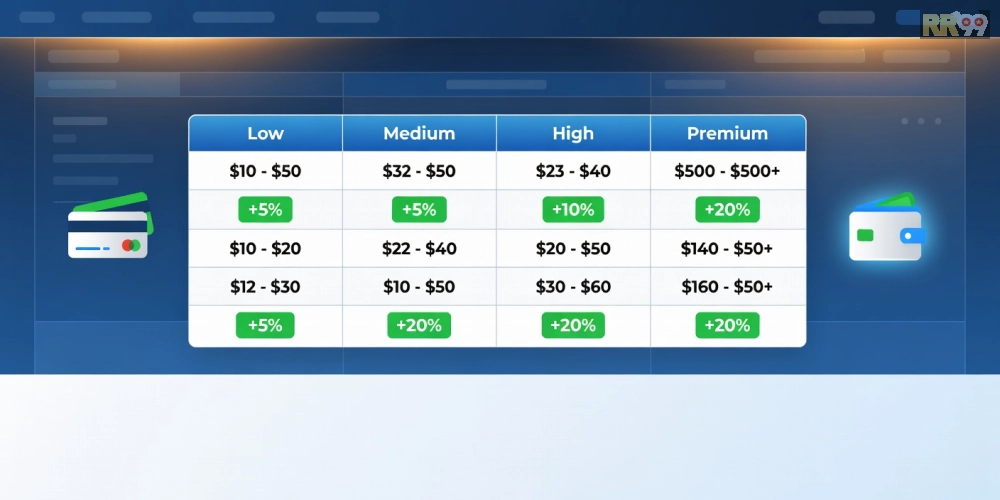Click the +10% badge under High

coord(573,210)
